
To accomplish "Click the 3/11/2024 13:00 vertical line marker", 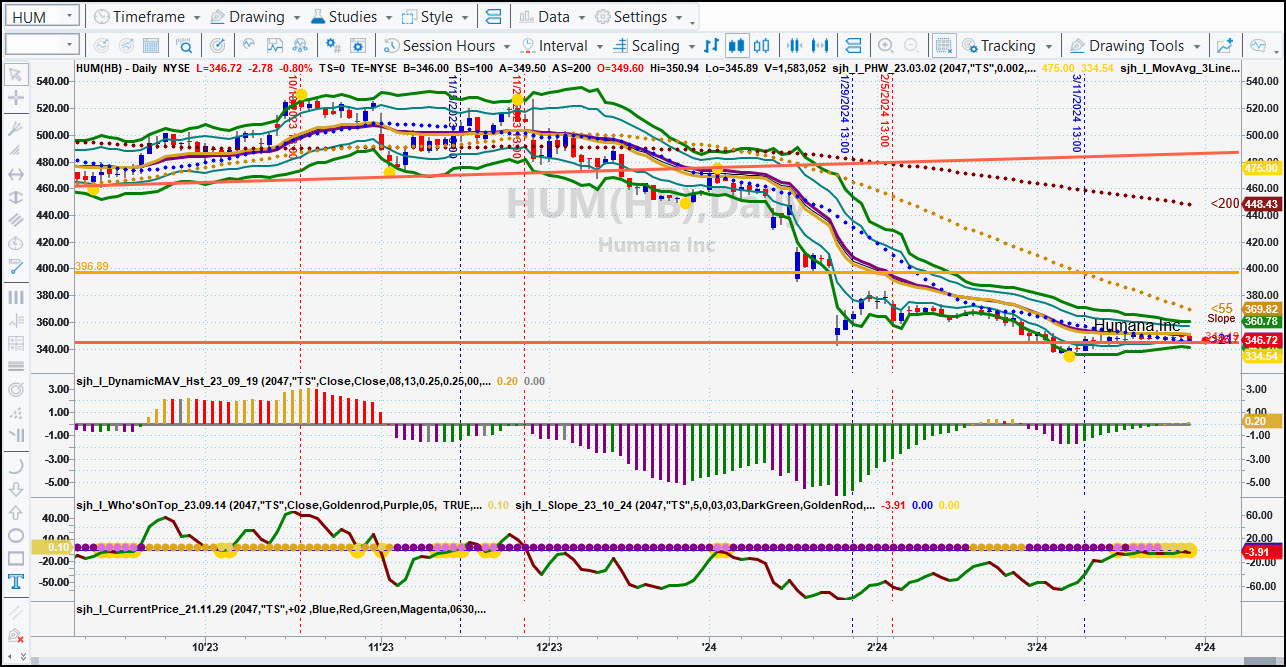I will tap(1077, 113).
